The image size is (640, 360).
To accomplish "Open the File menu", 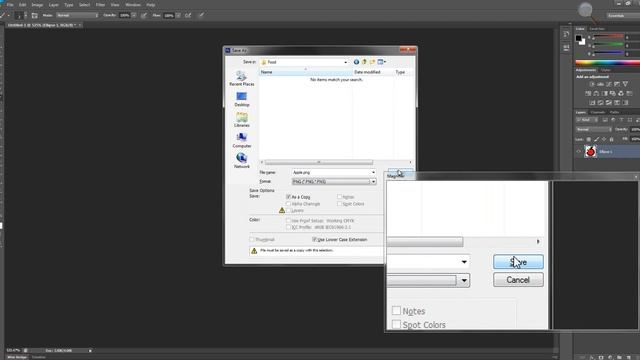I will (x=10, y=5).
